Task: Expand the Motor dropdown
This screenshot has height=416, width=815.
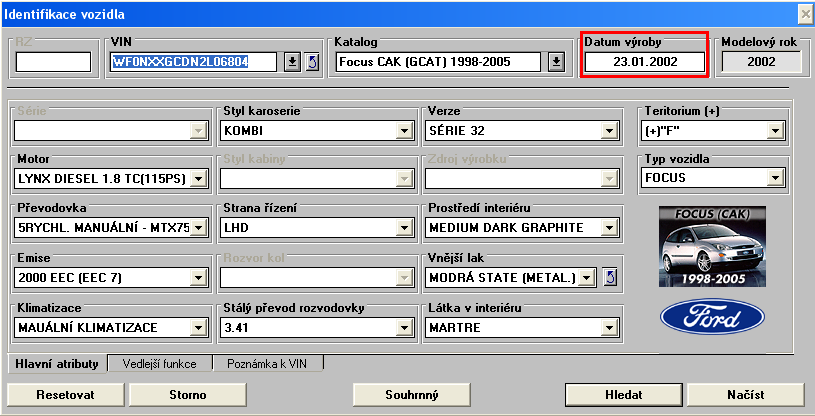Action: [198, 179]
